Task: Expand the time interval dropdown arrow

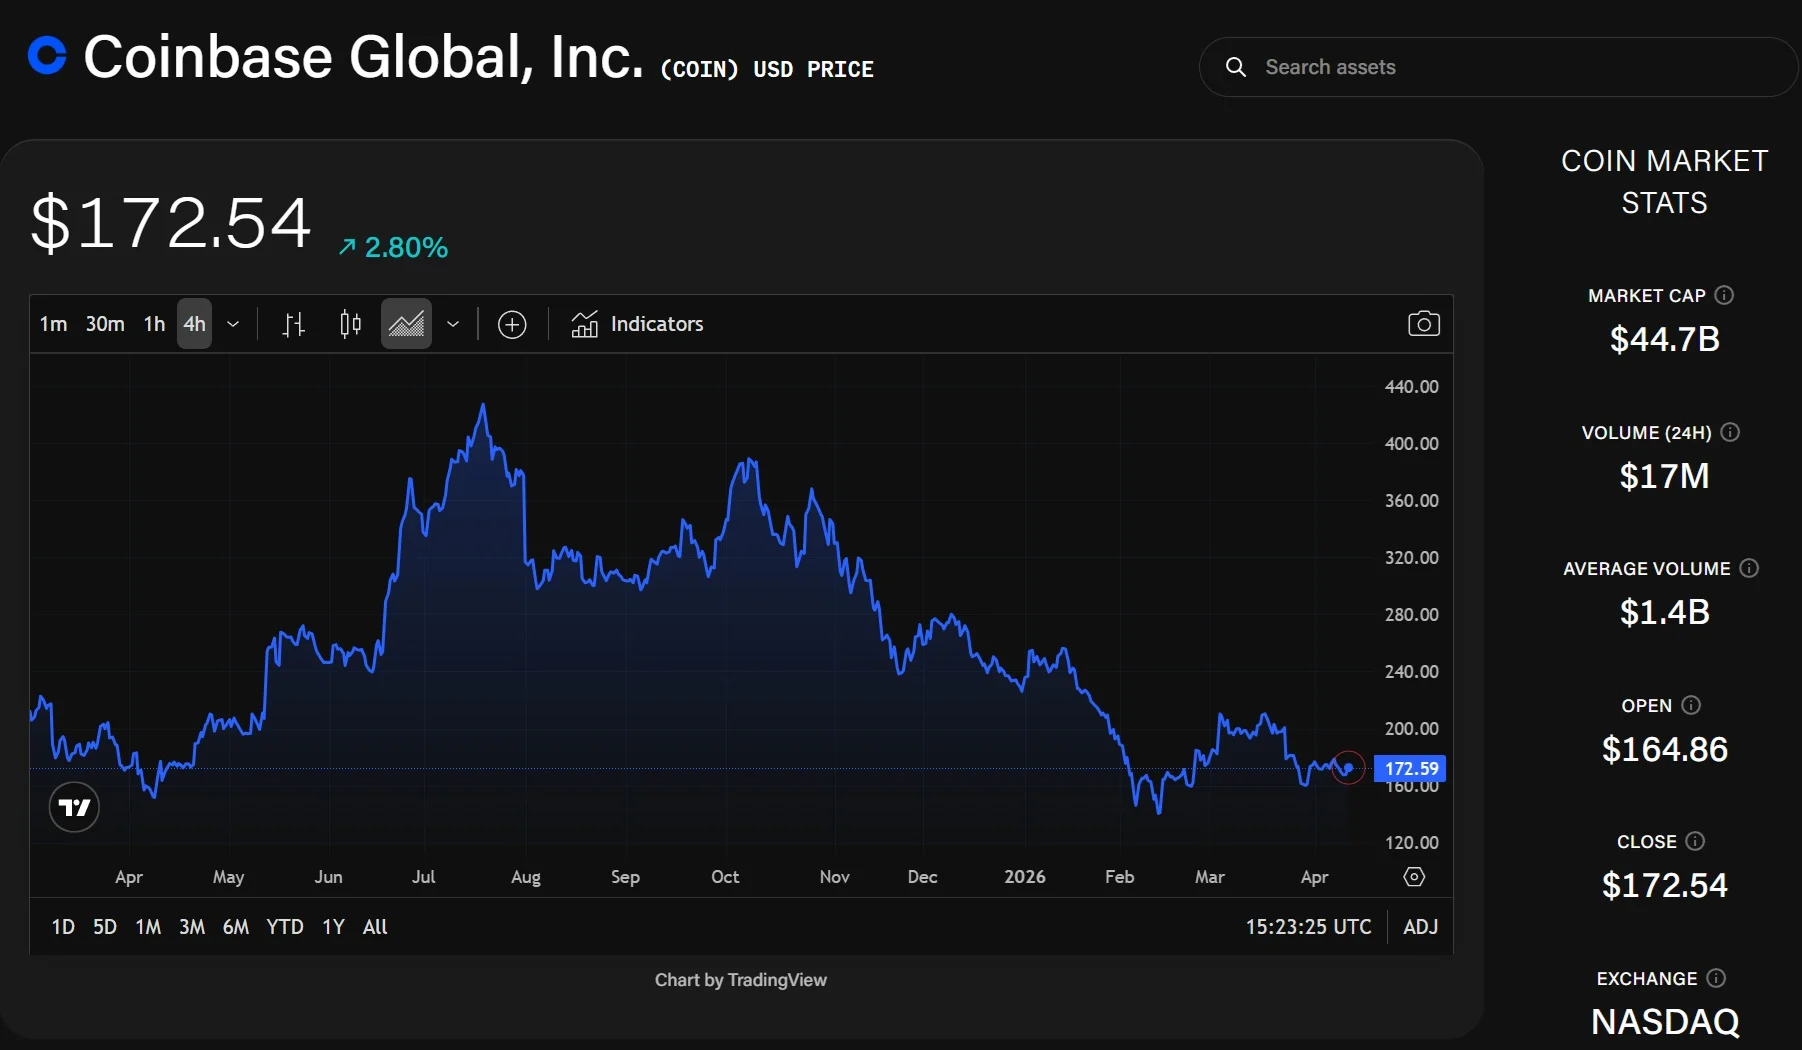Action: click(233, 324)
